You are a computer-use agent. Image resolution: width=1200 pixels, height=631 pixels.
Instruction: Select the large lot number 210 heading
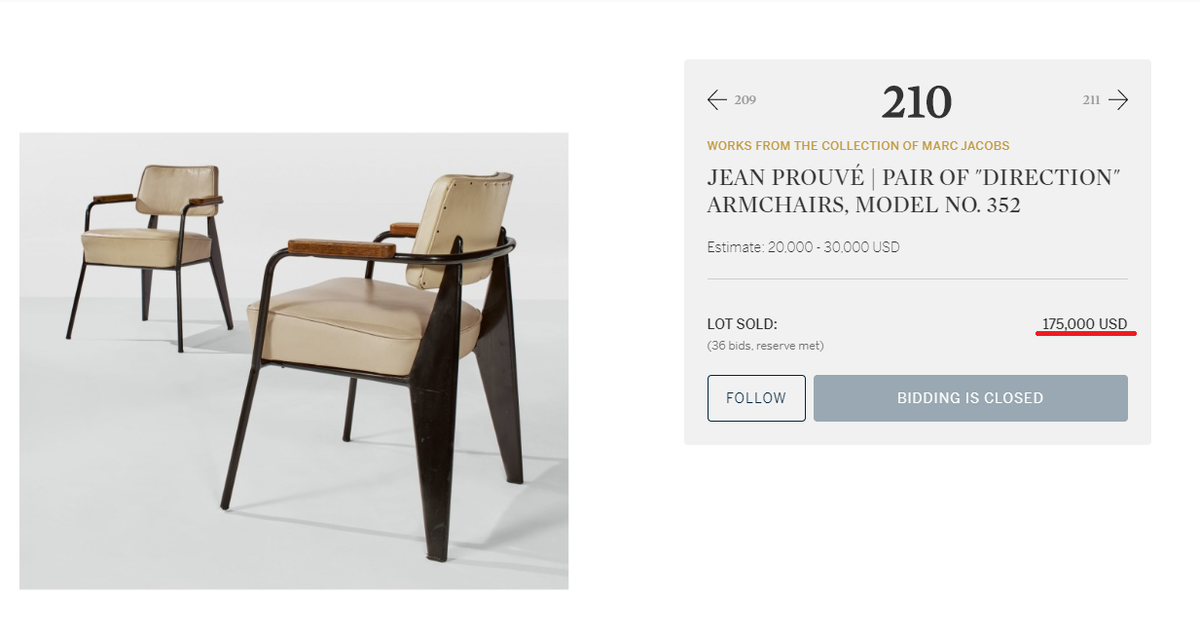(916, 101)
